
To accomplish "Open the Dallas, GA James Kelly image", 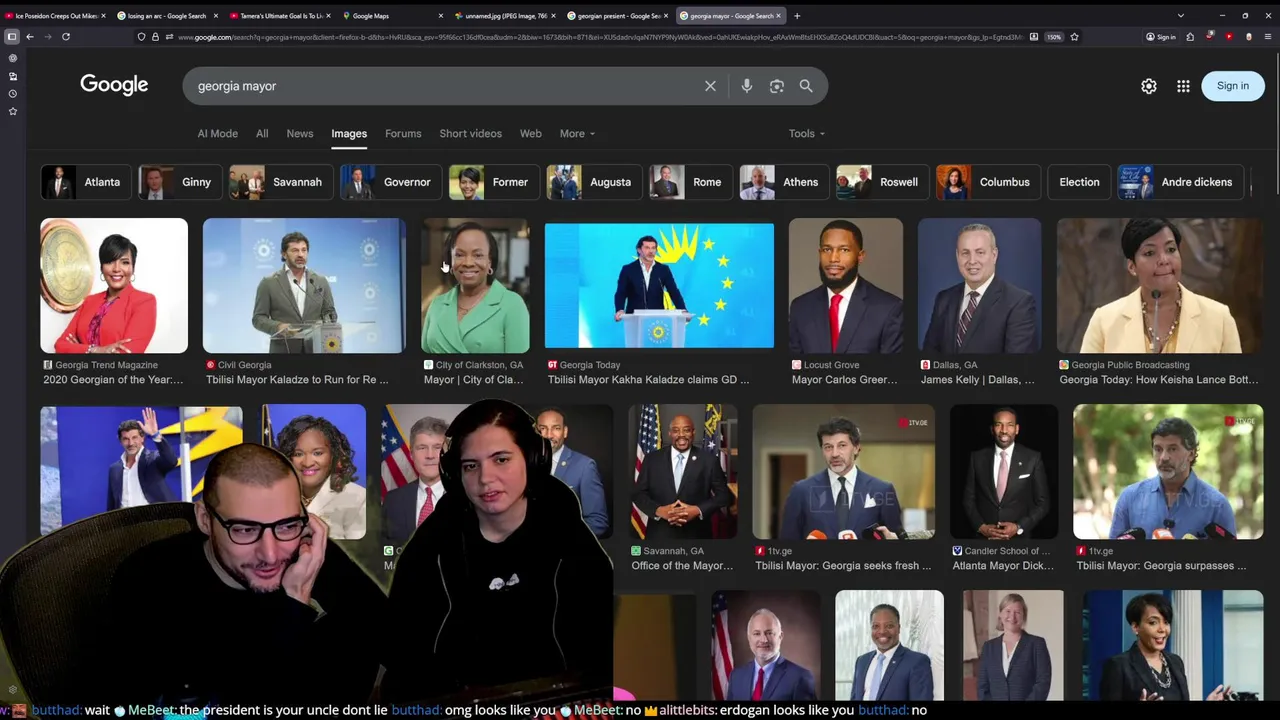I will [979, 285].
